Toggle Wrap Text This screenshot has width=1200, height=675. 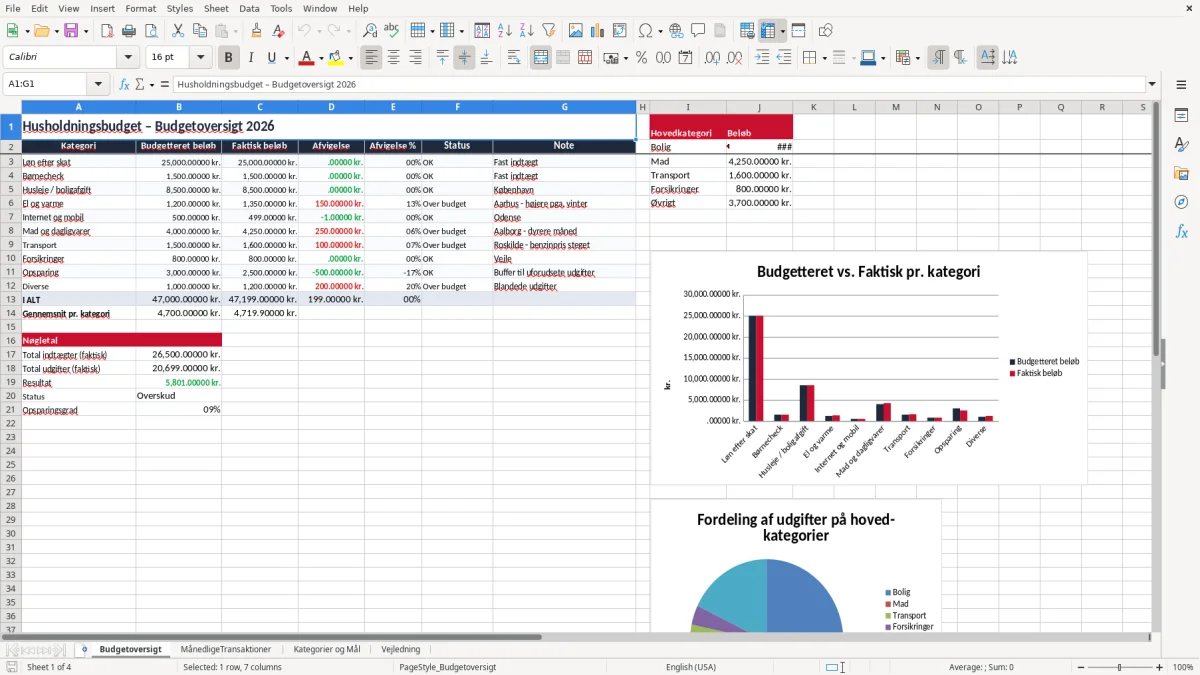(x=514, y=58)
